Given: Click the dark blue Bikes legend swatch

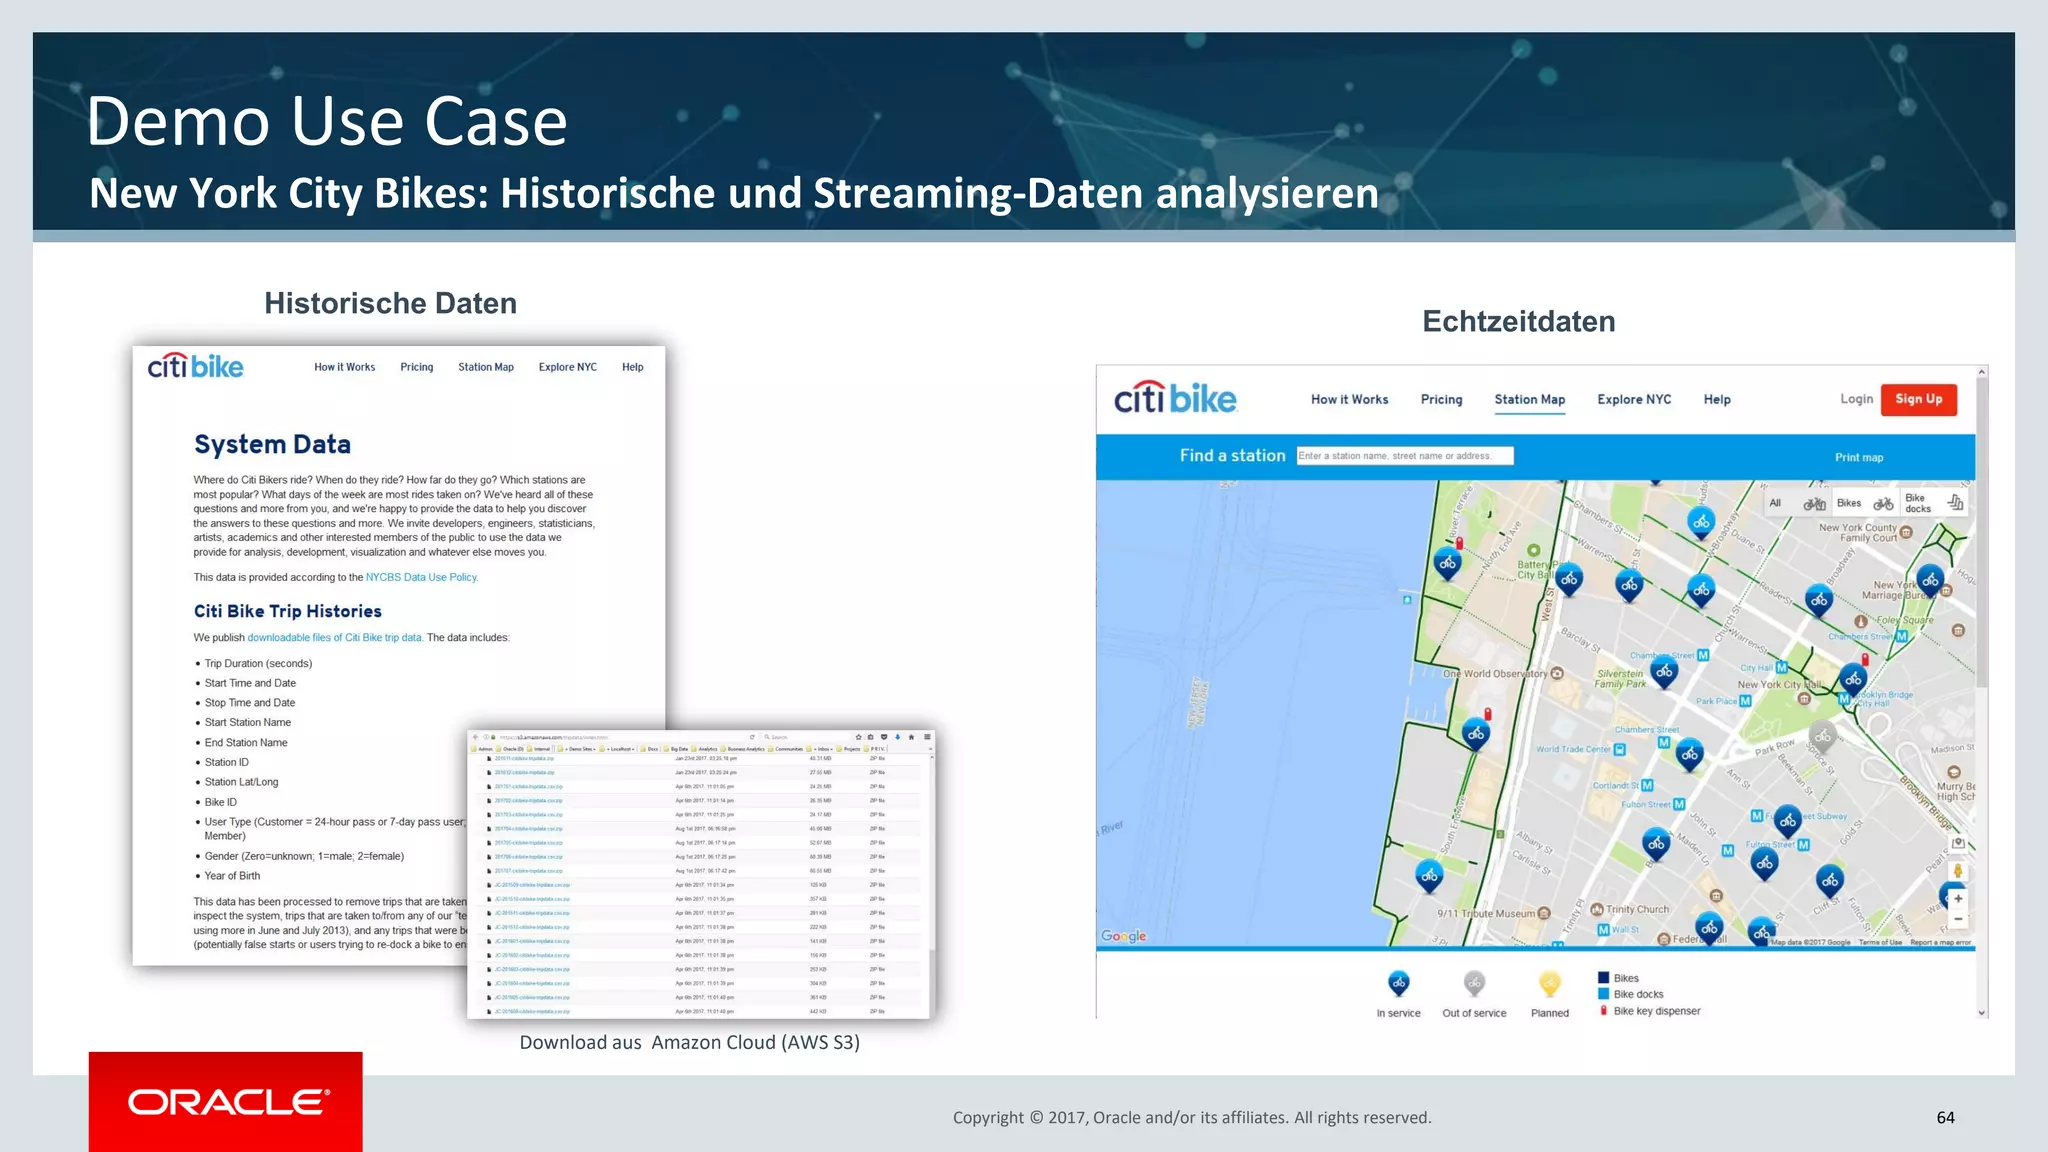Looking at the screenshot, I should 1604,978.
